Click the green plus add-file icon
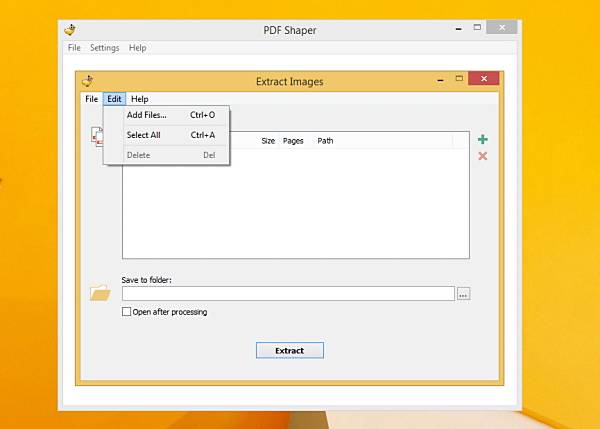This screenshot has width=600, height=429. point(483,139)
